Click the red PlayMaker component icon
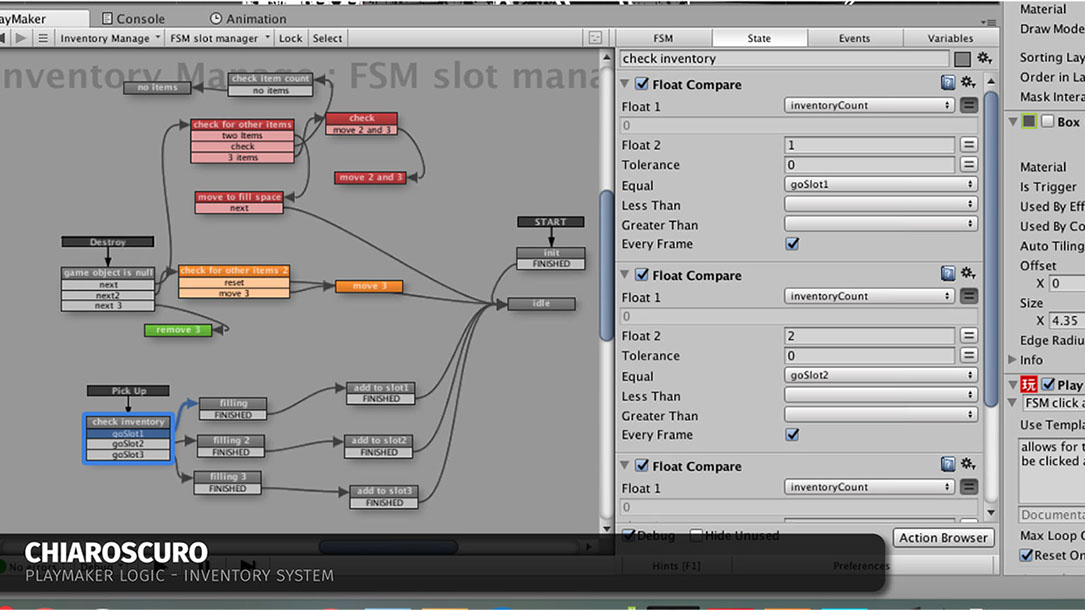Image resolution: width=1085 pixels, height=611 pixels. click(x=1028, y=385)
